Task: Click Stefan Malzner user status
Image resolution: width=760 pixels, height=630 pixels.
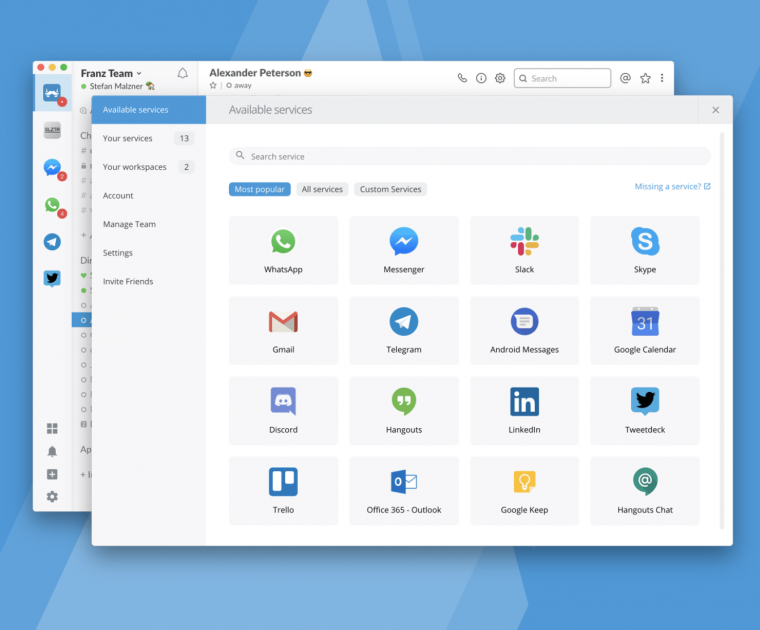Action: point(118,86)
